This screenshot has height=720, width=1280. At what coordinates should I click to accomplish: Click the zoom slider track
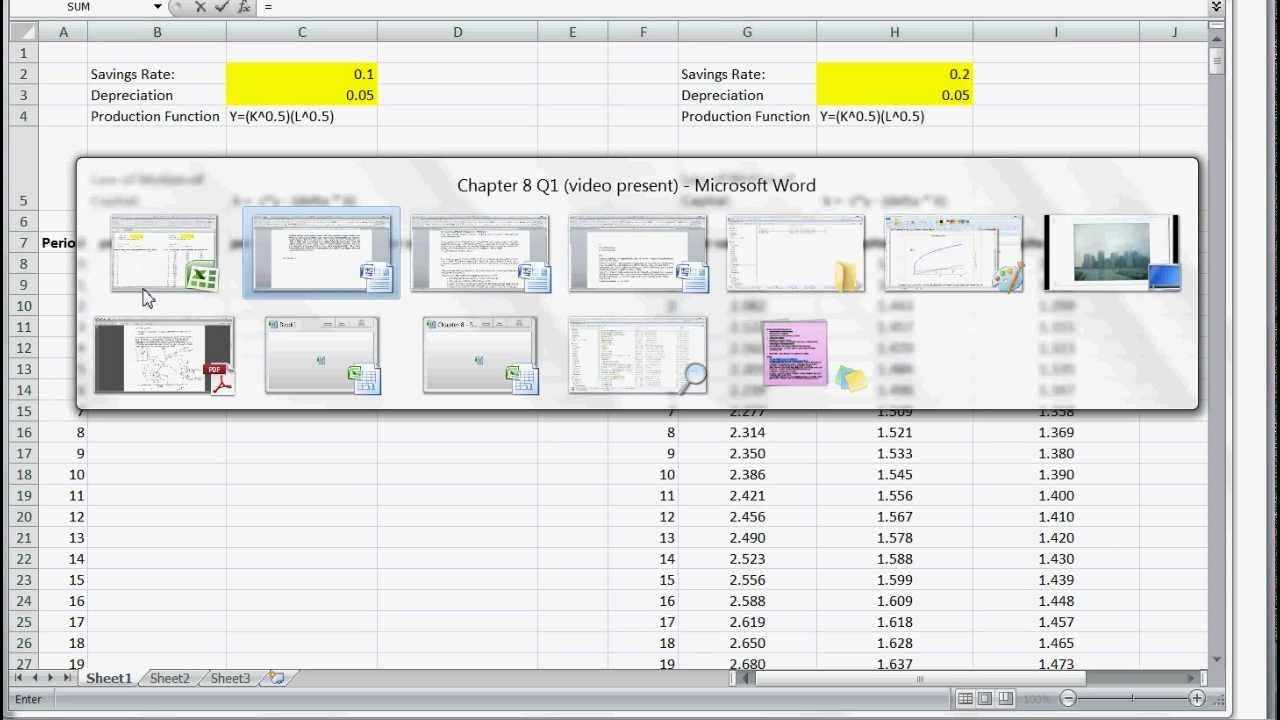click(1132, 699)
